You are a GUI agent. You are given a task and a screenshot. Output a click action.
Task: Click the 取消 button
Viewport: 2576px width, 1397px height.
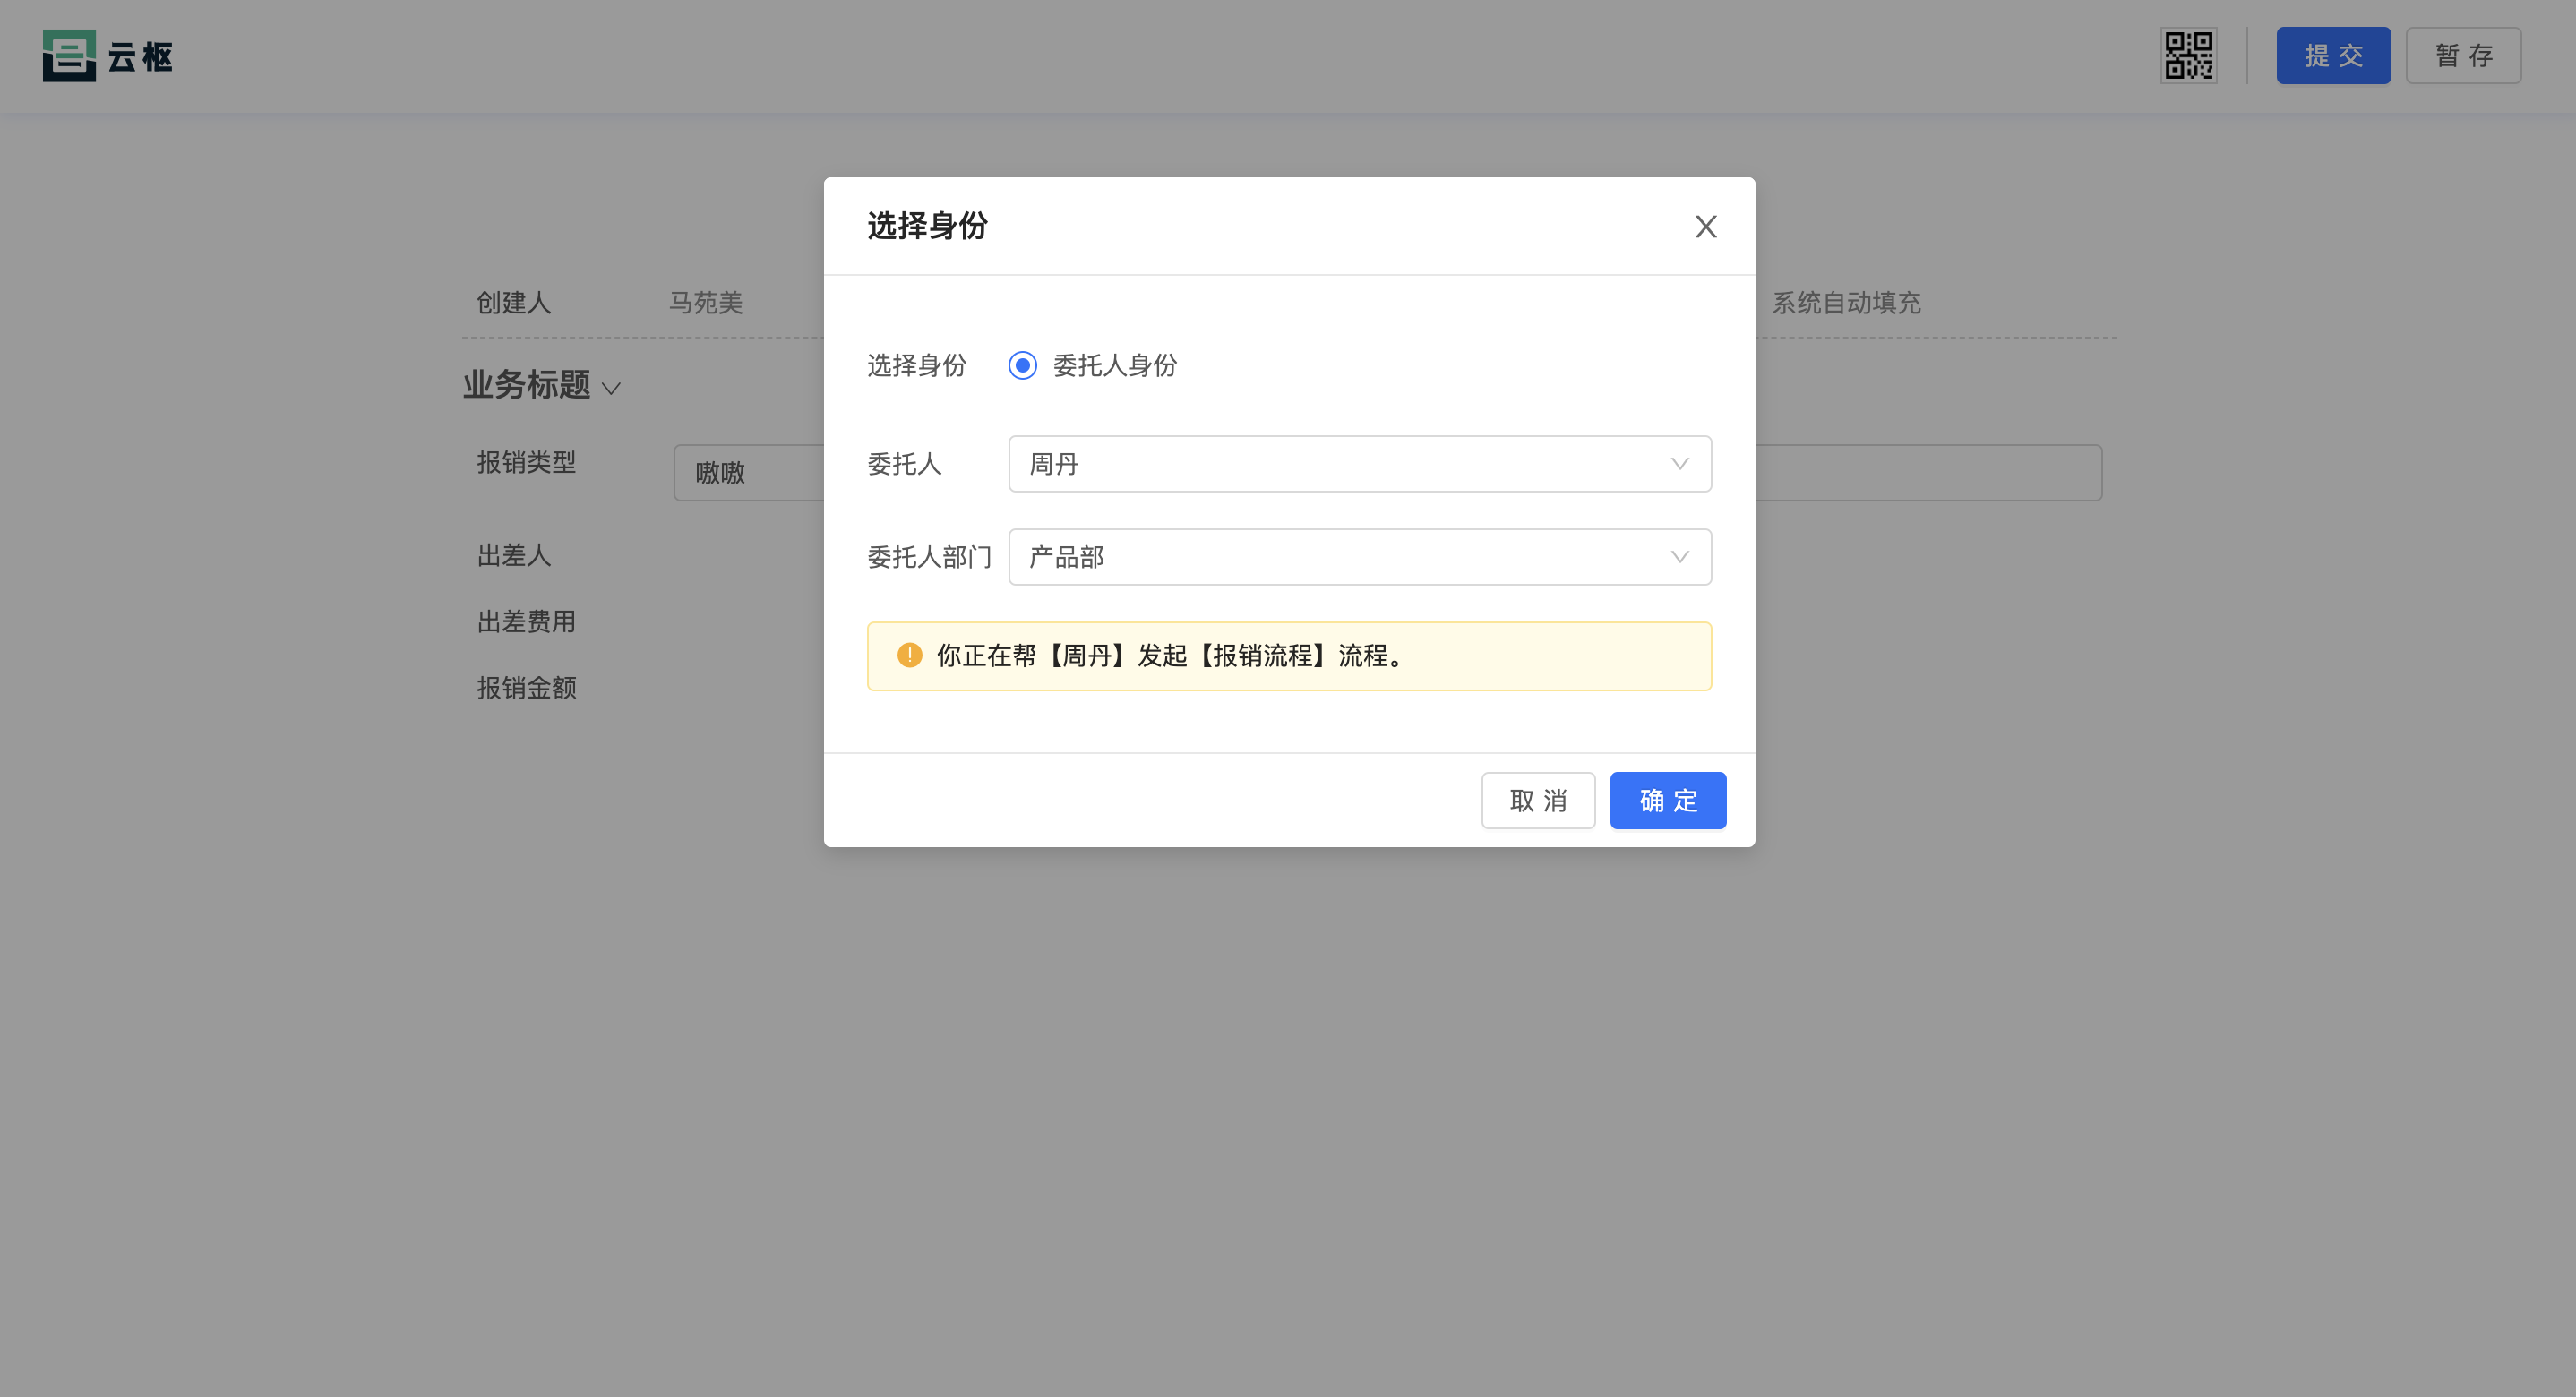pos(1538,801)
